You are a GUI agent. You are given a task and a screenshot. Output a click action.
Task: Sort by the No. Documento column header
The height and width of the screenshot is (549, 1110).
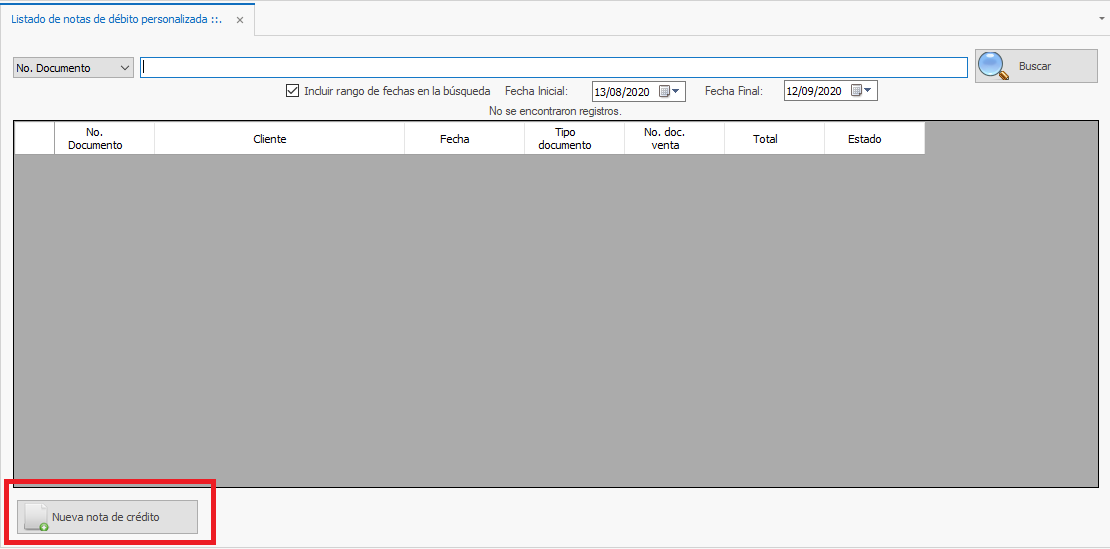click(104, 139)
